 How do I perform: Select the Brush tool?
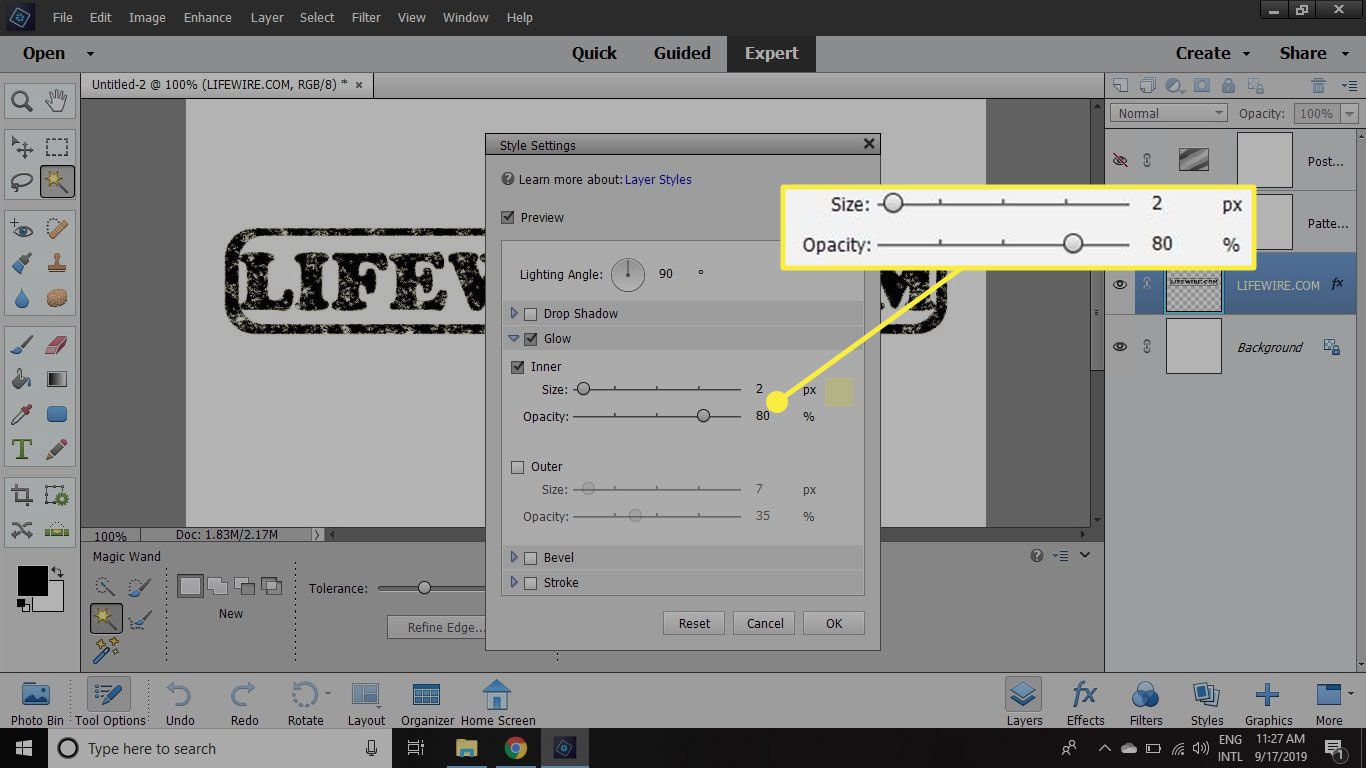tap(22, 346)
